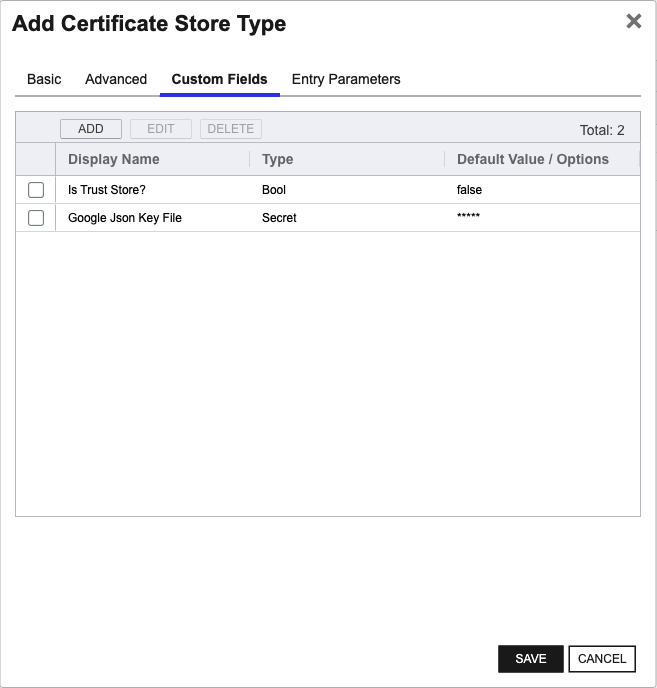Image resolution: width=657 pixels, height=688 pixels.
Task: Select the Custom Fields tab
Action: [219, 79]
